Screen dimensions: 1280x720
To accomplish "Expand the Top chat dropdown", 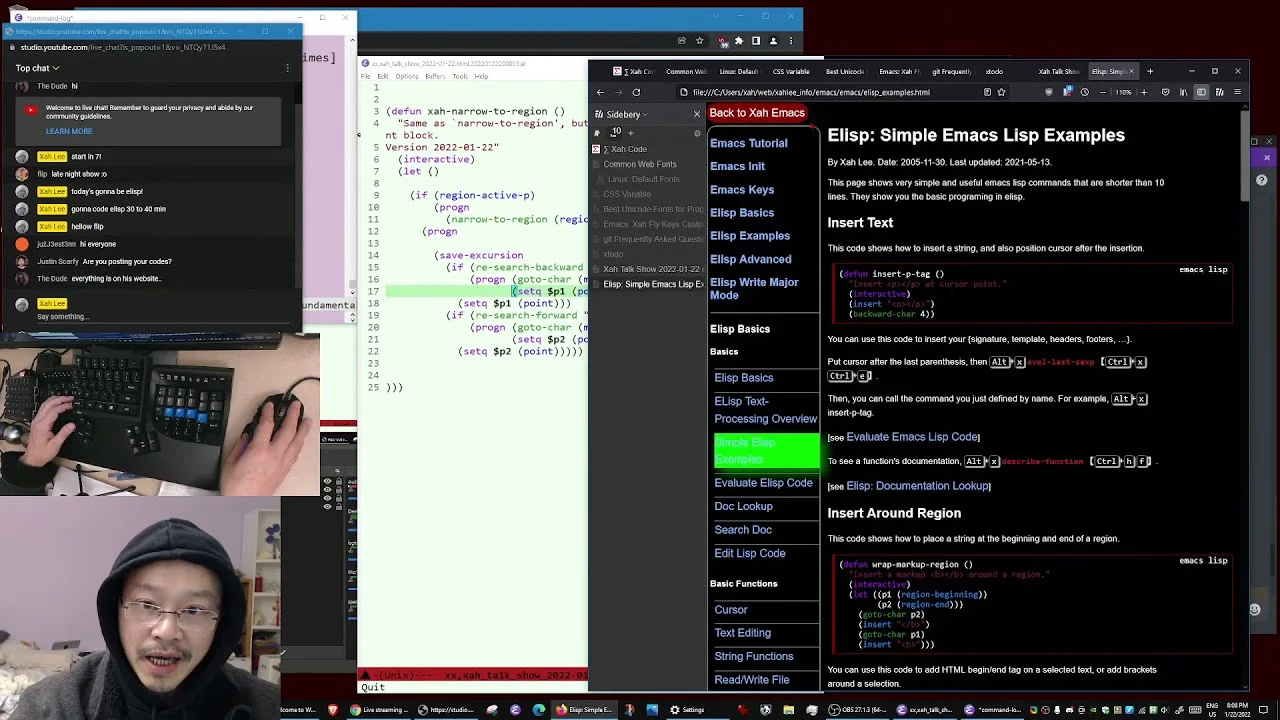I will tap(37, 68).
